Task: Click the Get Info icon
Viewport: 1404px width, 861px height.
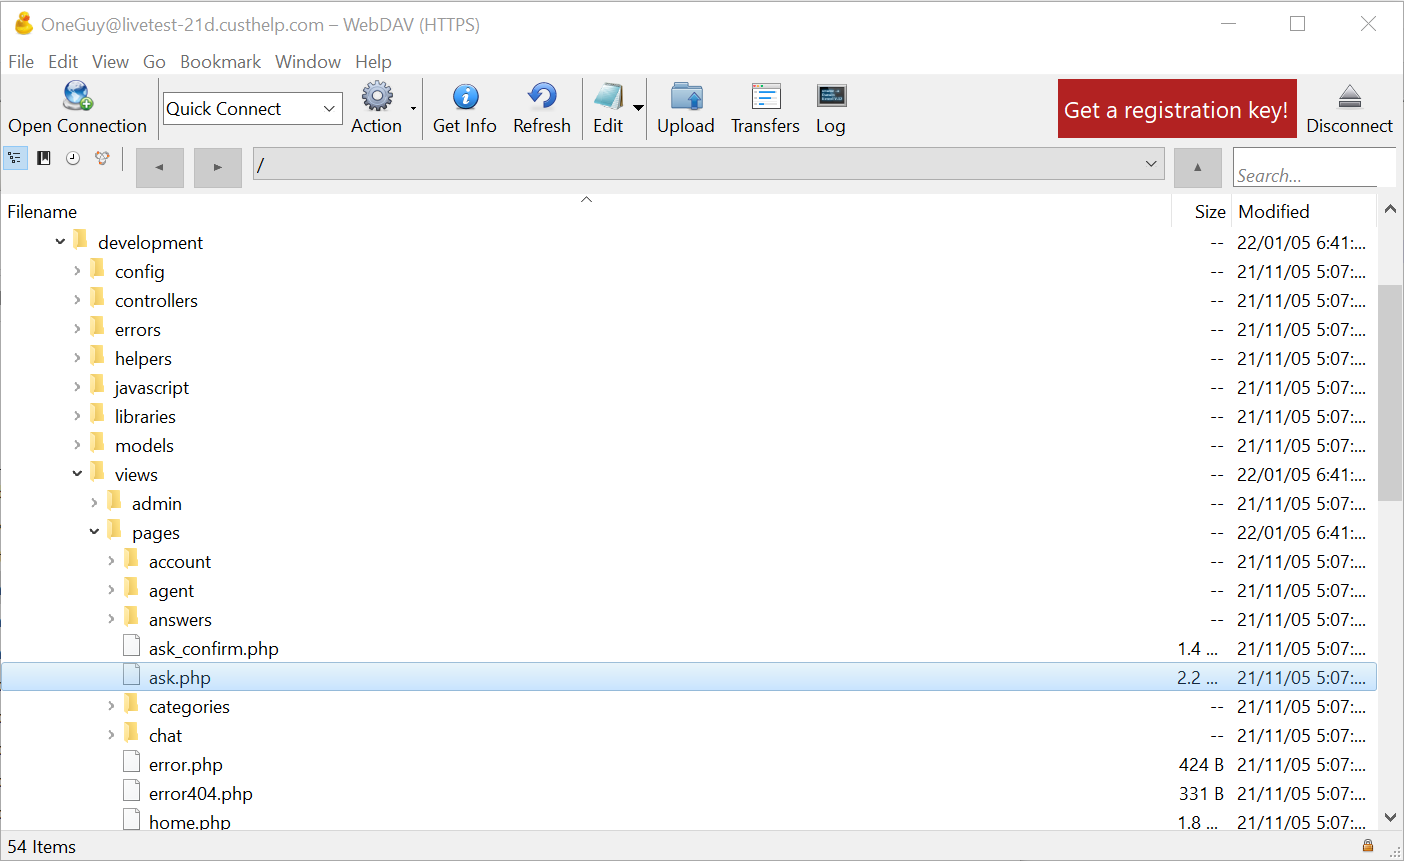Action: [465, 96]
